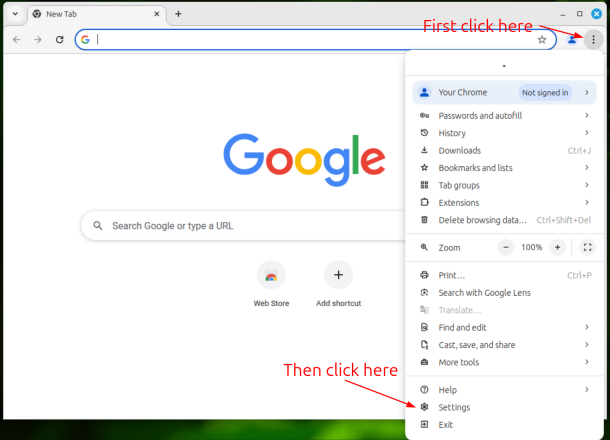610x440 pixels.
Task: Click the back navigation arrow
Action: 16,40
